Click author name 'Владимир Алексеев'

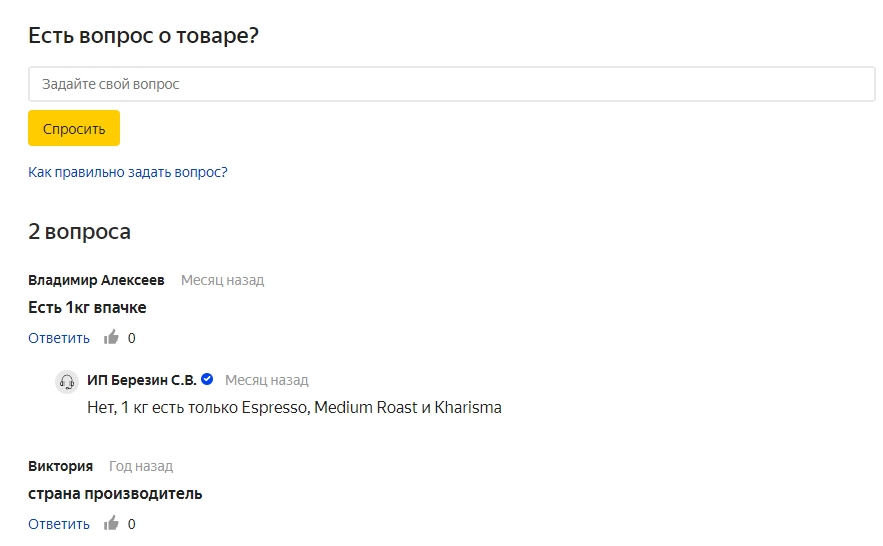coord(96,280)
